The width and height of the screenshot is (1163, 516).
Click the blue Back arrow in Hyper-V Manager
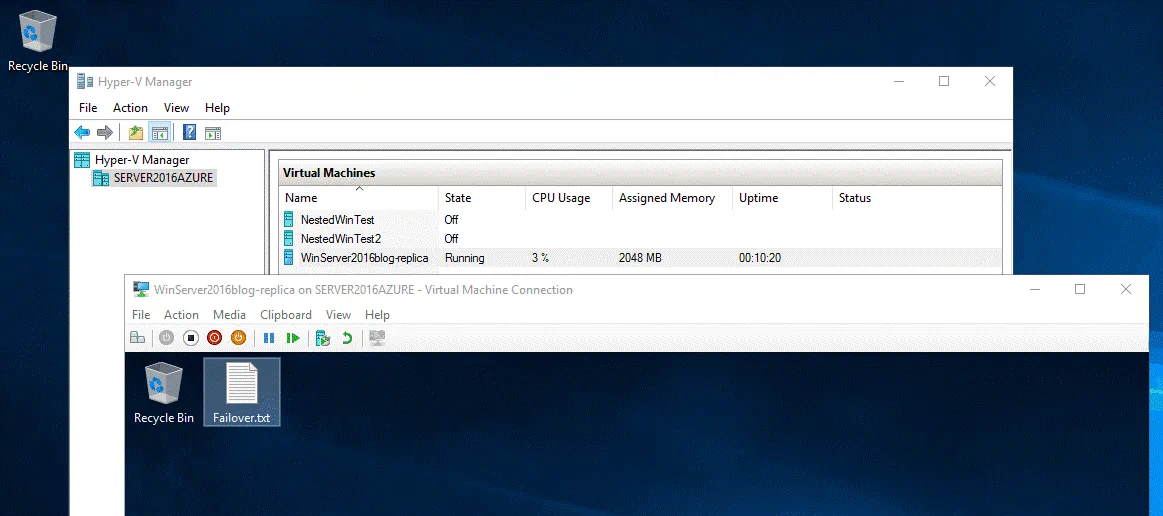click(x=82, y=132)
